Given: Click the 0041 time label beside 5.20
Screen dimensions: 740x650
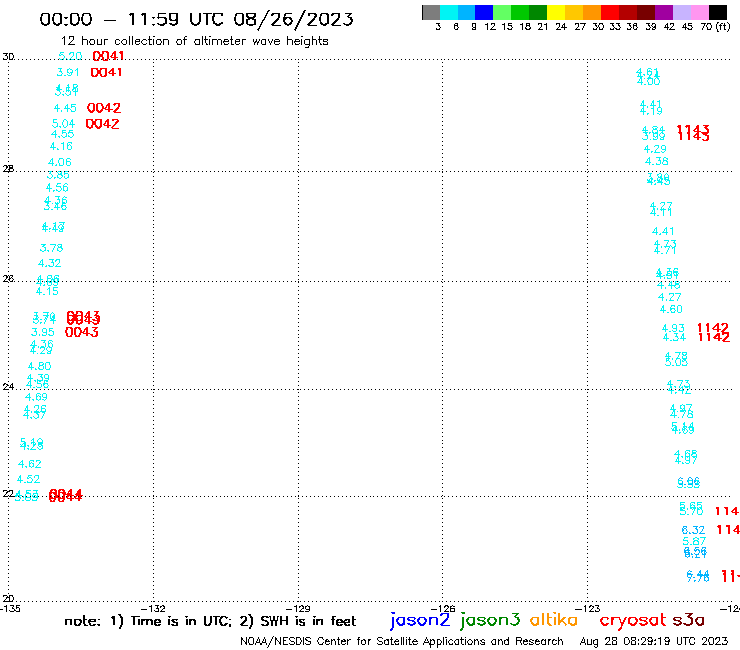Looking at the screenshot, I should point(109,56).
